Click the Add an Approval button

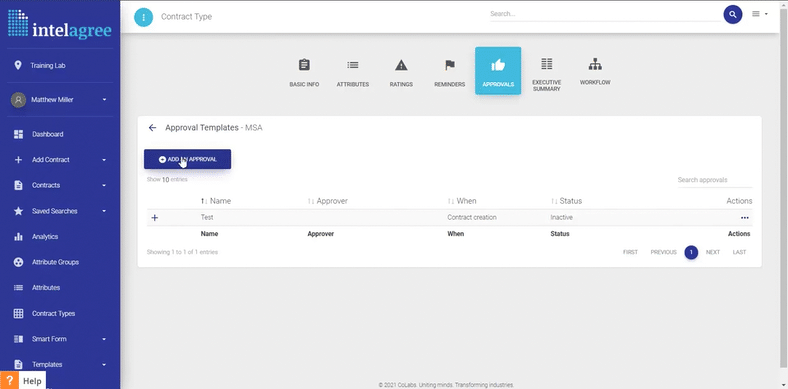coord(187,159)
